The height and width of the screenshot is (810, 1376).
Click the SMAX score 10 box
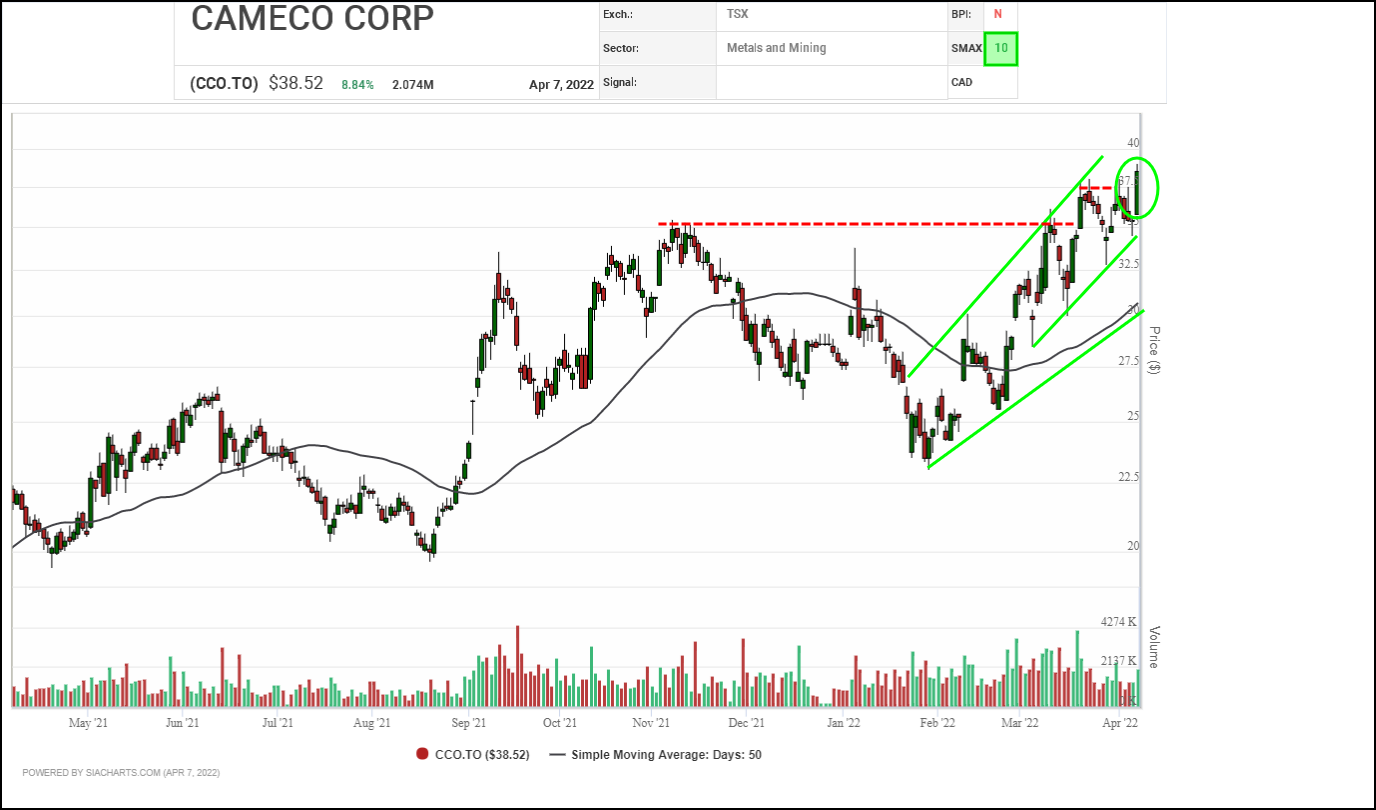pyautogui.click(x=1001, y=48)
